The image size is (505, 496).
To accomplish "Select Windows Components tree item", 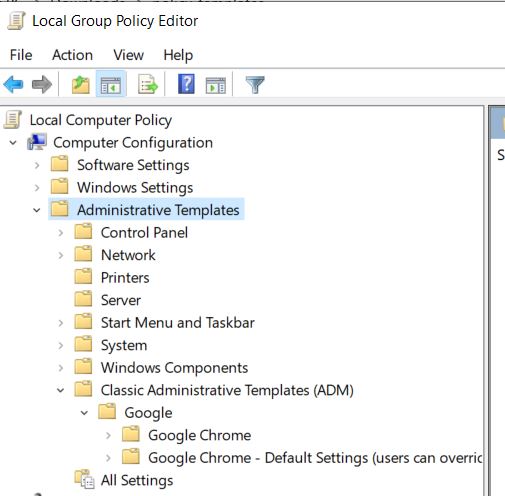I will 174,368.
